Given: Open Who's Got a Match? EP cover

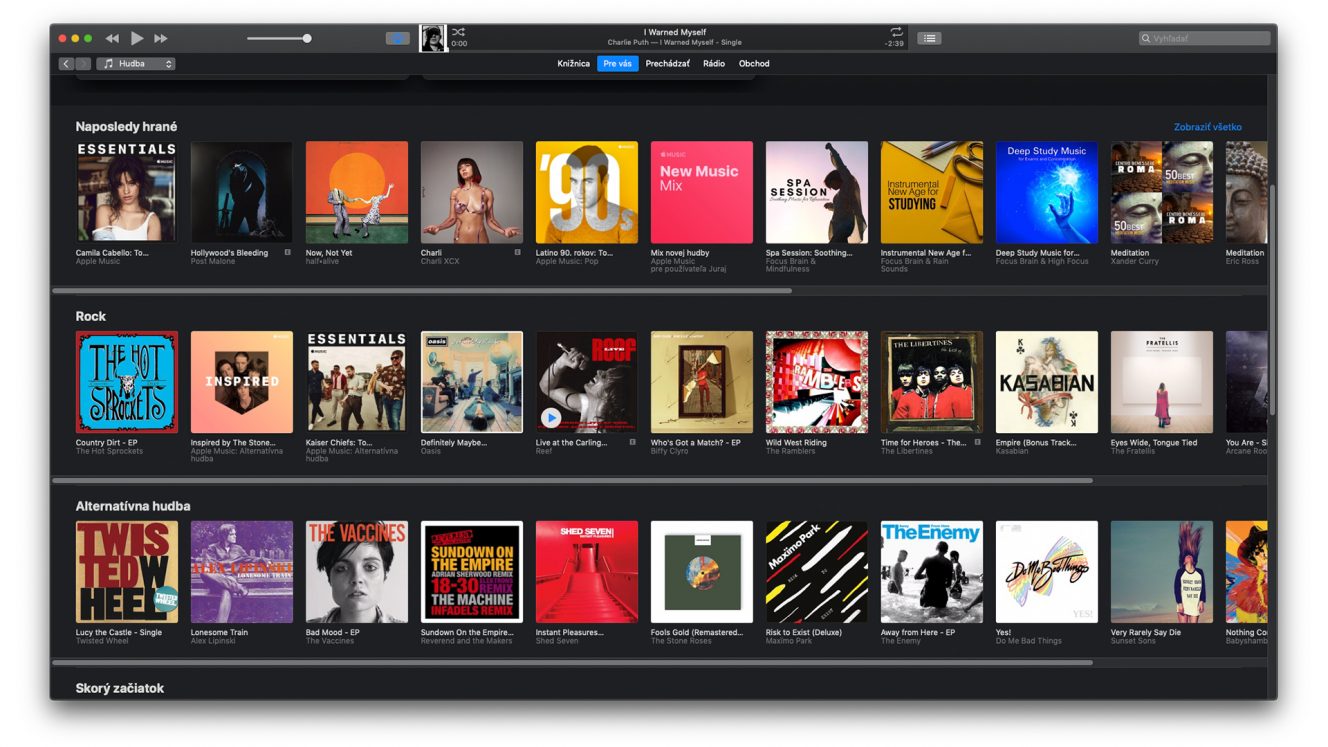Looking at the screenshot, I should 702,382.
